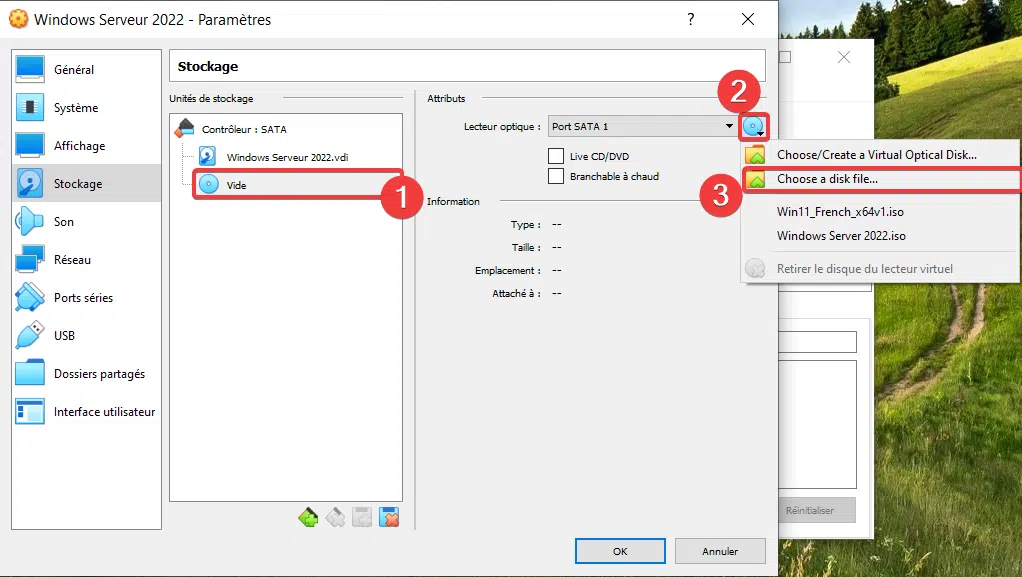This screenshot has width=1022, height=577.
Task: Enable the Live CD/DVD checkbox
Action: (556, 156)
